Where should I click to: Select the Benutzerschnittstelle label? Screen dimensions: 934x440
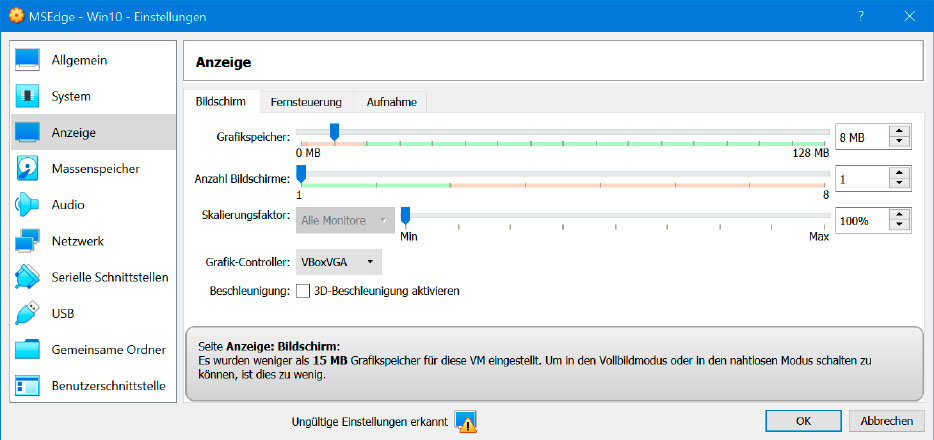(108, 386)
